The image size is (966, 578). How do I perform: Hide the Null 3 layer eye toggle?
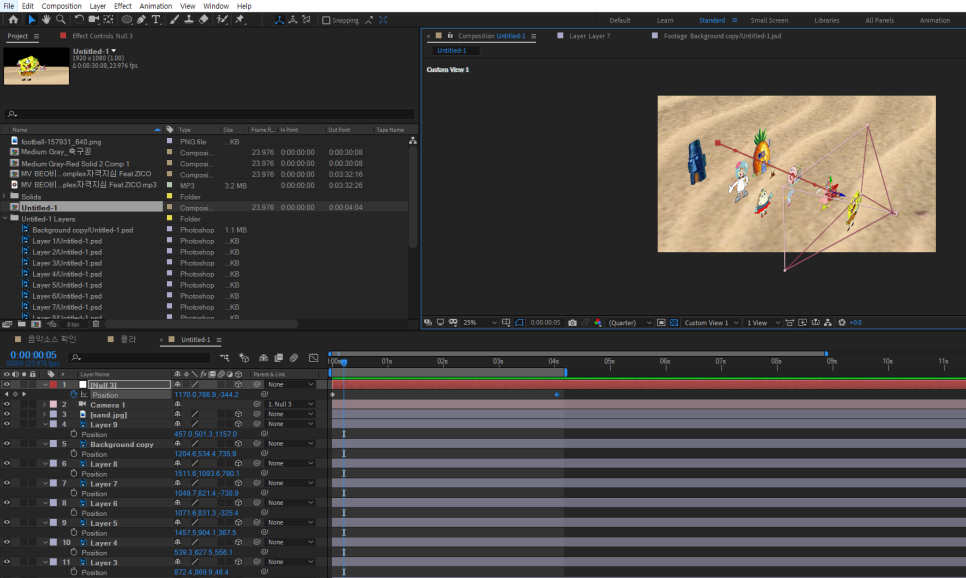[7, 385]
